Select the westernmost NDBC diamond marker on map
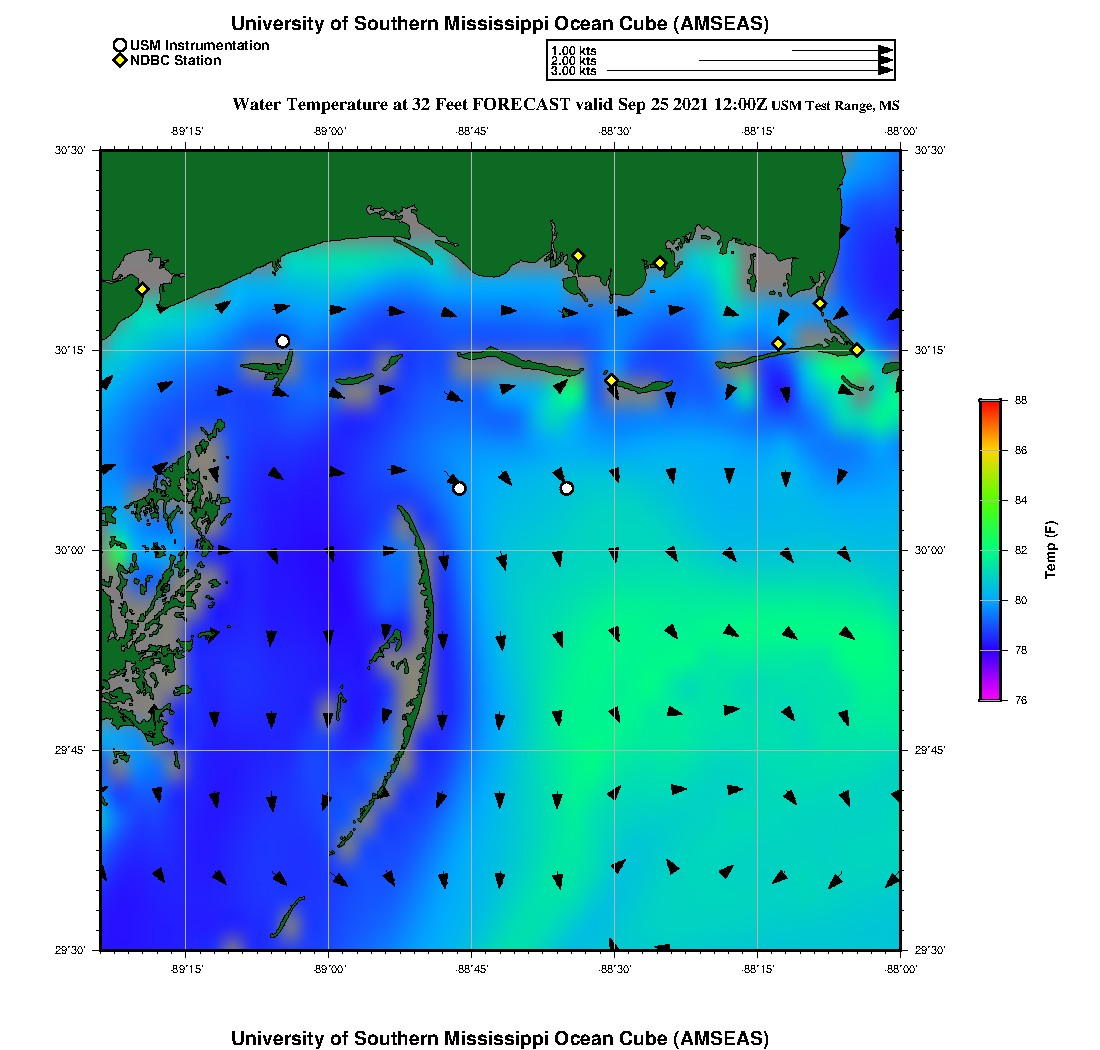 (142, 289)
